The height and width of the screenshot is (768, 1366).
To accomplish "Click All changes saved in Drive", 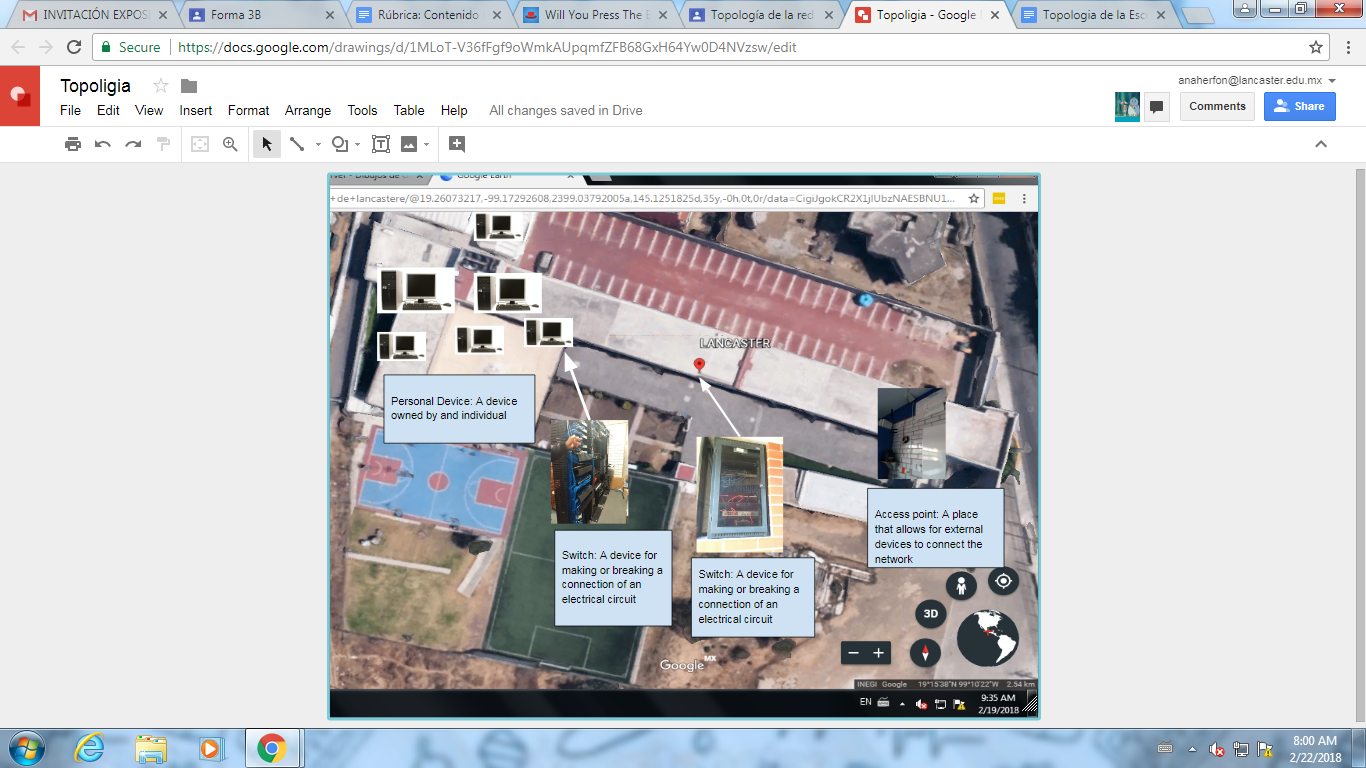I will click(566, 110).
